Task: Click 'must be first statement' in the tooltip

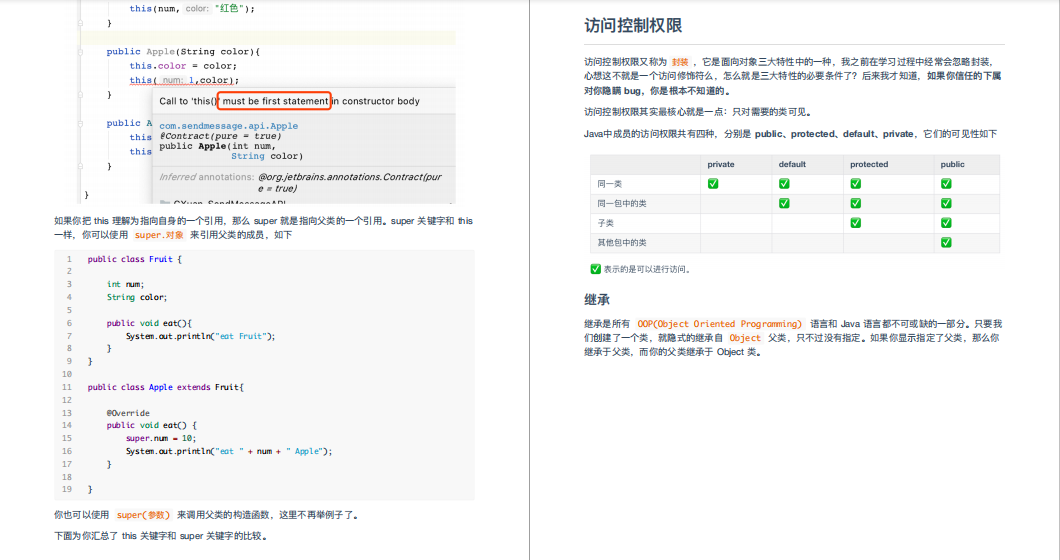Action: pyautogui.click(x=275, y=101)
